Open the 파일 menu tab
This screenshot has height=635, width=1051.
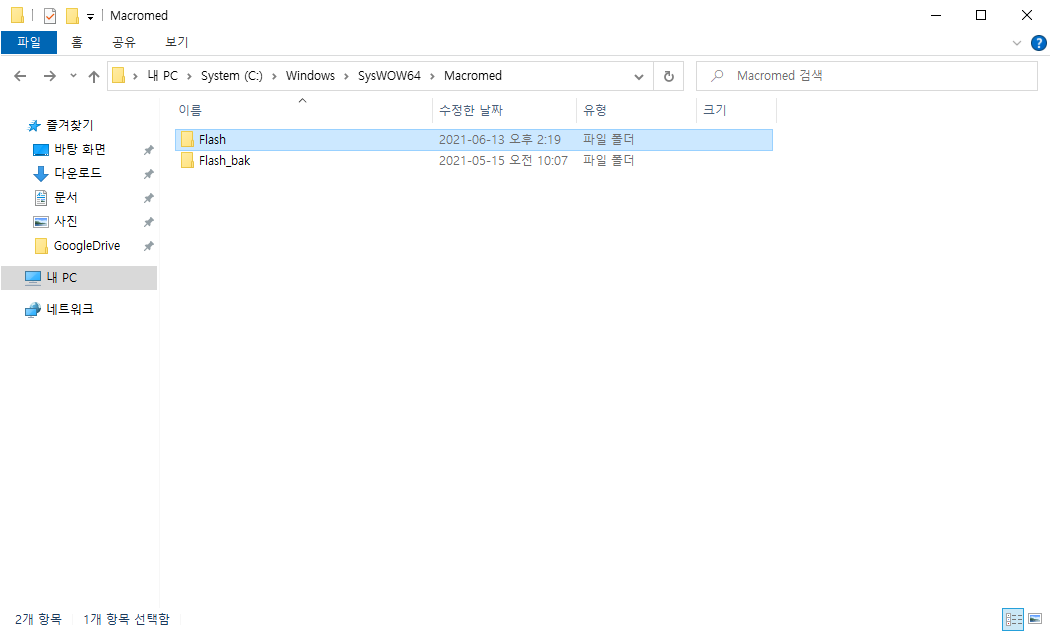(x=29, y=42)
